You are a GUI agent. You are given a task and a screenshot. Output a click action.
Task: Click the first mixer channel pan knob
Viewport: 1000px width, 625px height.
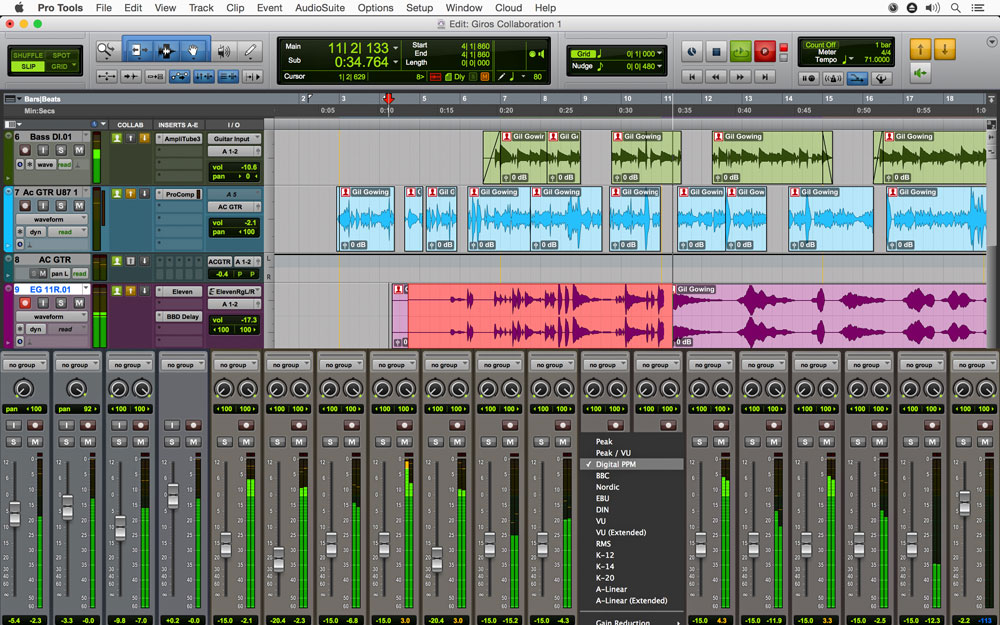(x=24, y=388)
